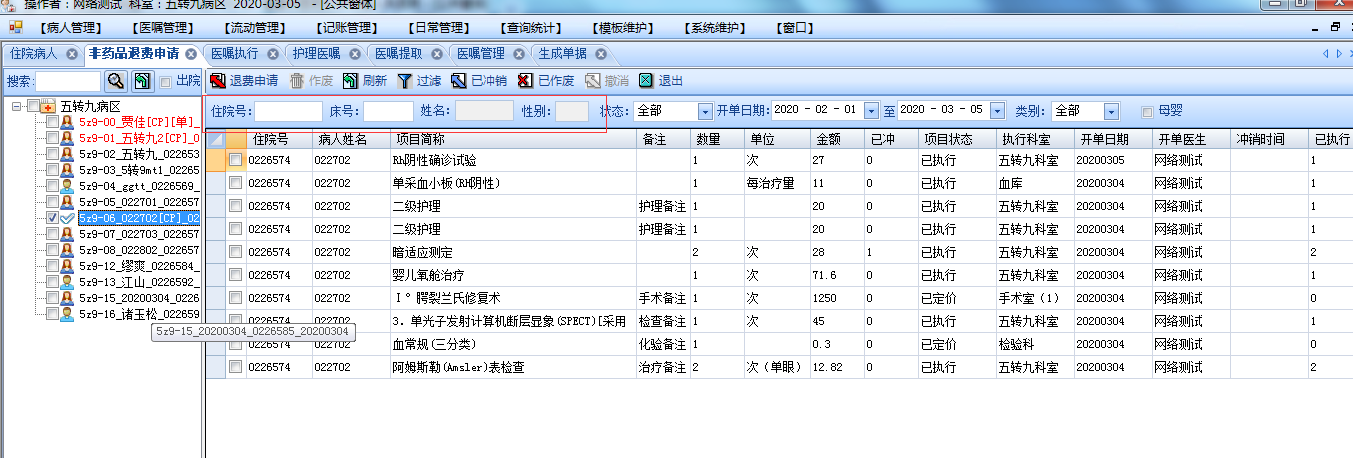Open the 类别 dropdown arrow
Screen dimensions: 1353x458
tap(1112, 111)
